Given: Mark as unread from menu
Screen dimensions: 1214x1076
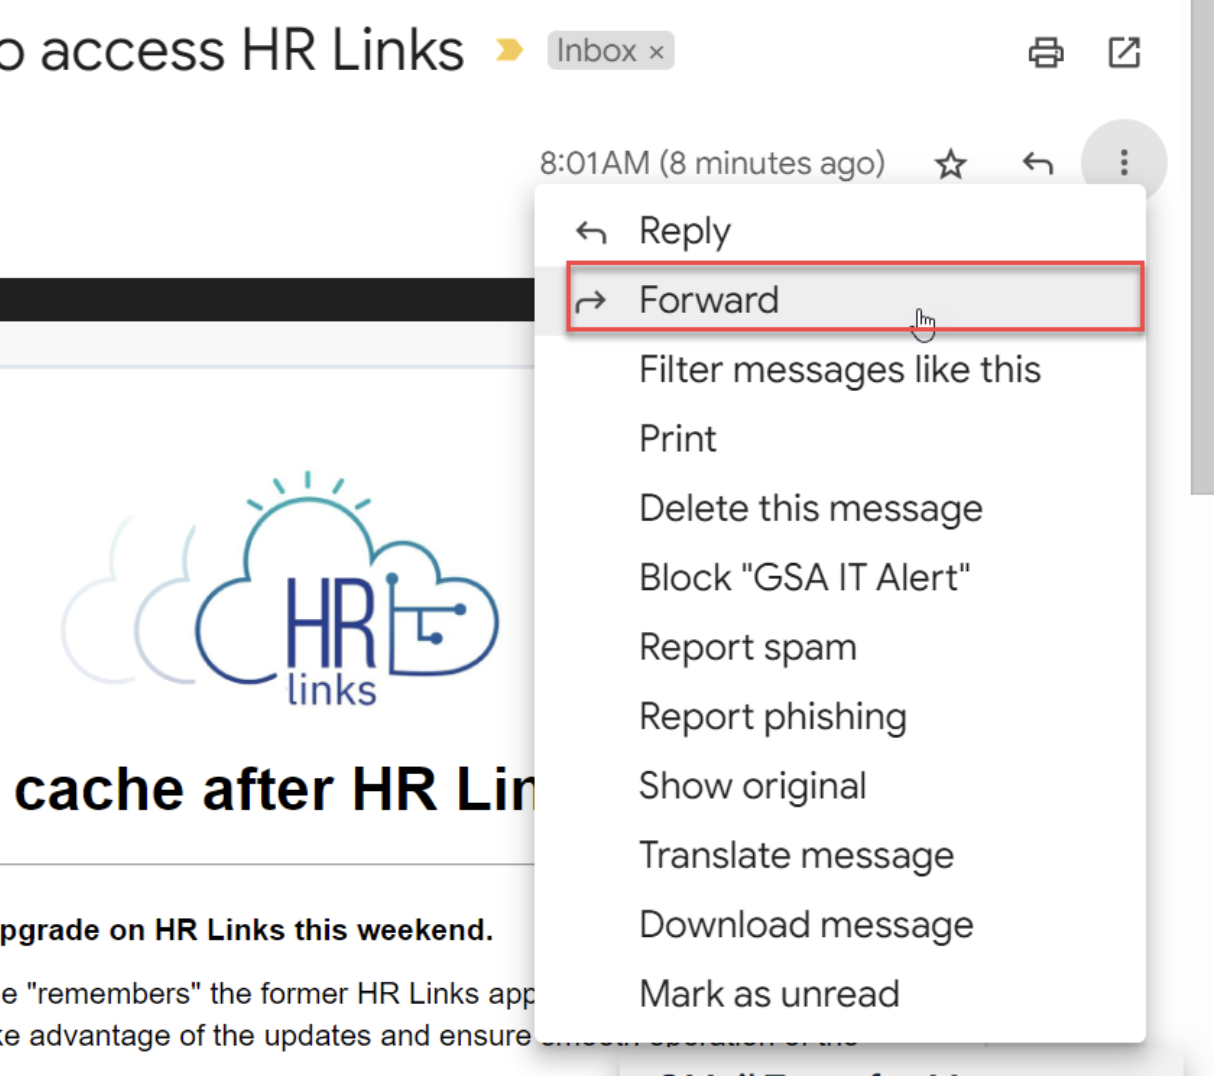Looking at the screenshot, I should 769,994.
